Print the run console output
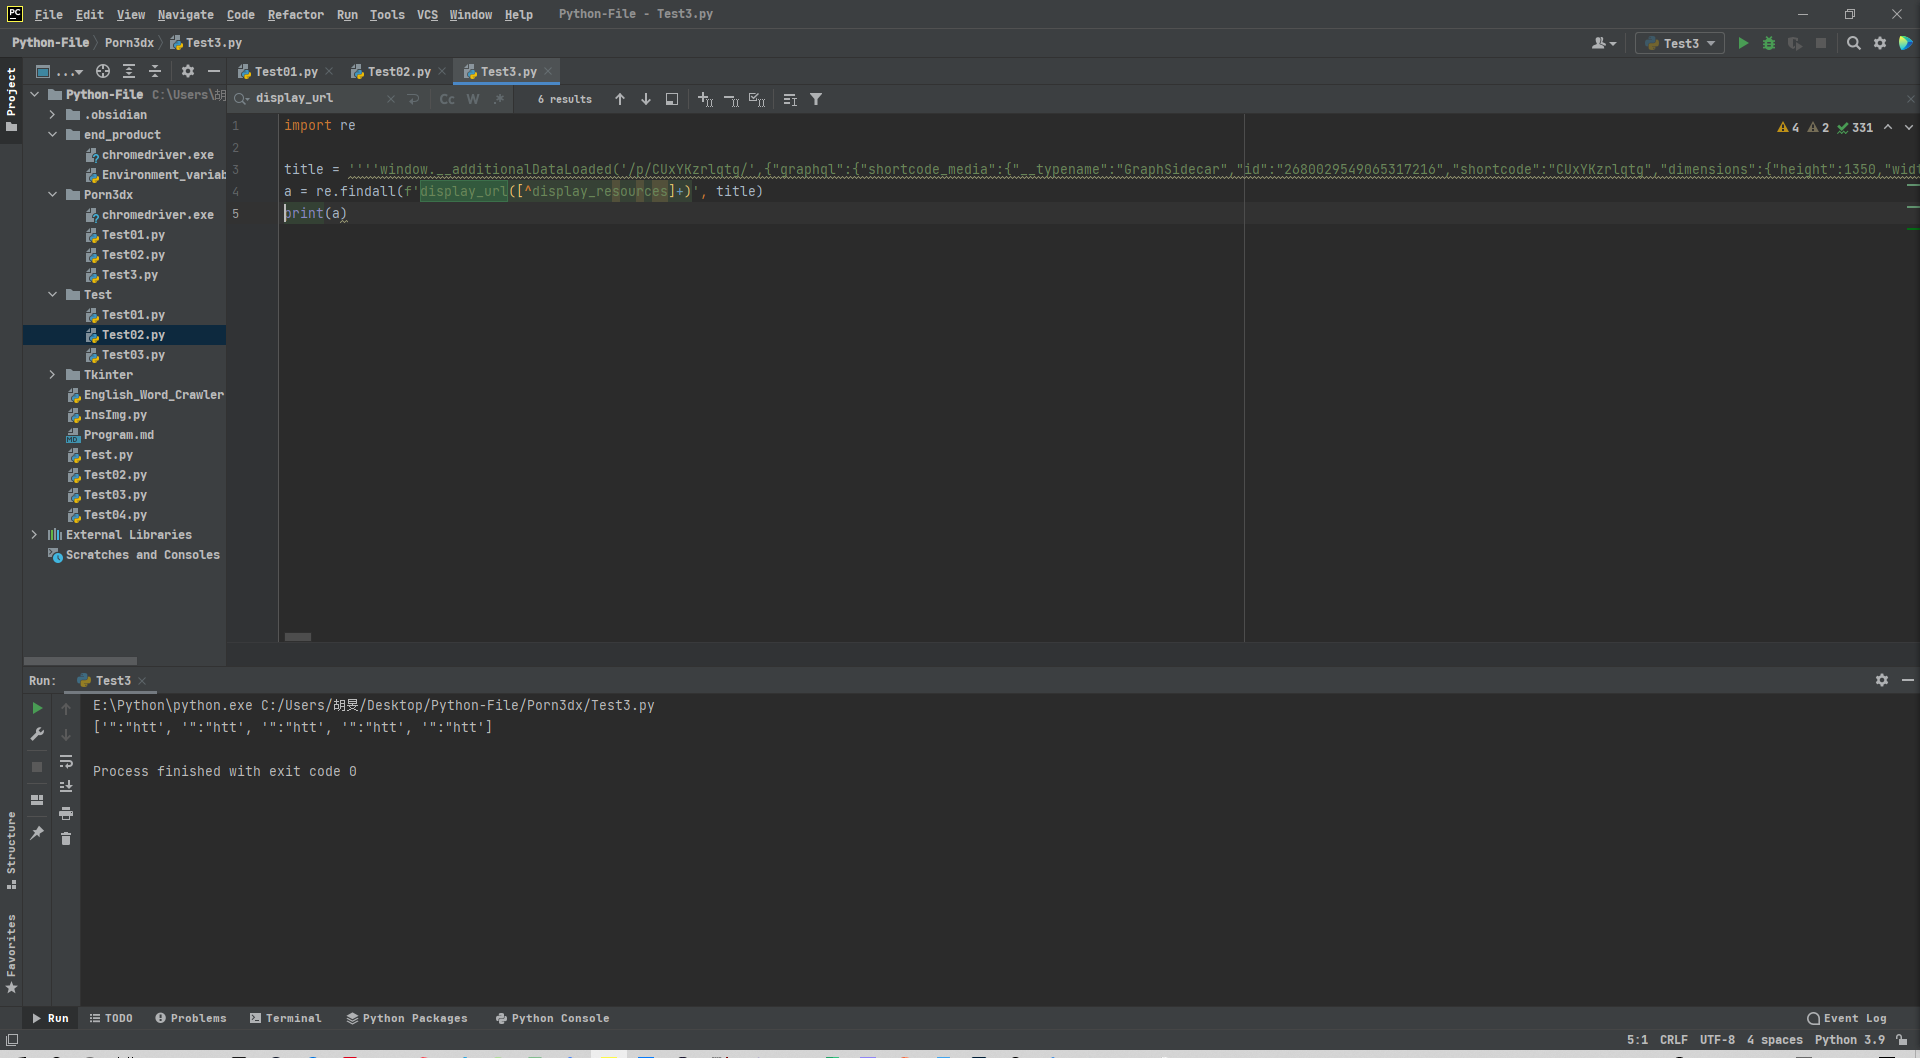This screenshot has width=1920, height=1058. tap(66, 813)
